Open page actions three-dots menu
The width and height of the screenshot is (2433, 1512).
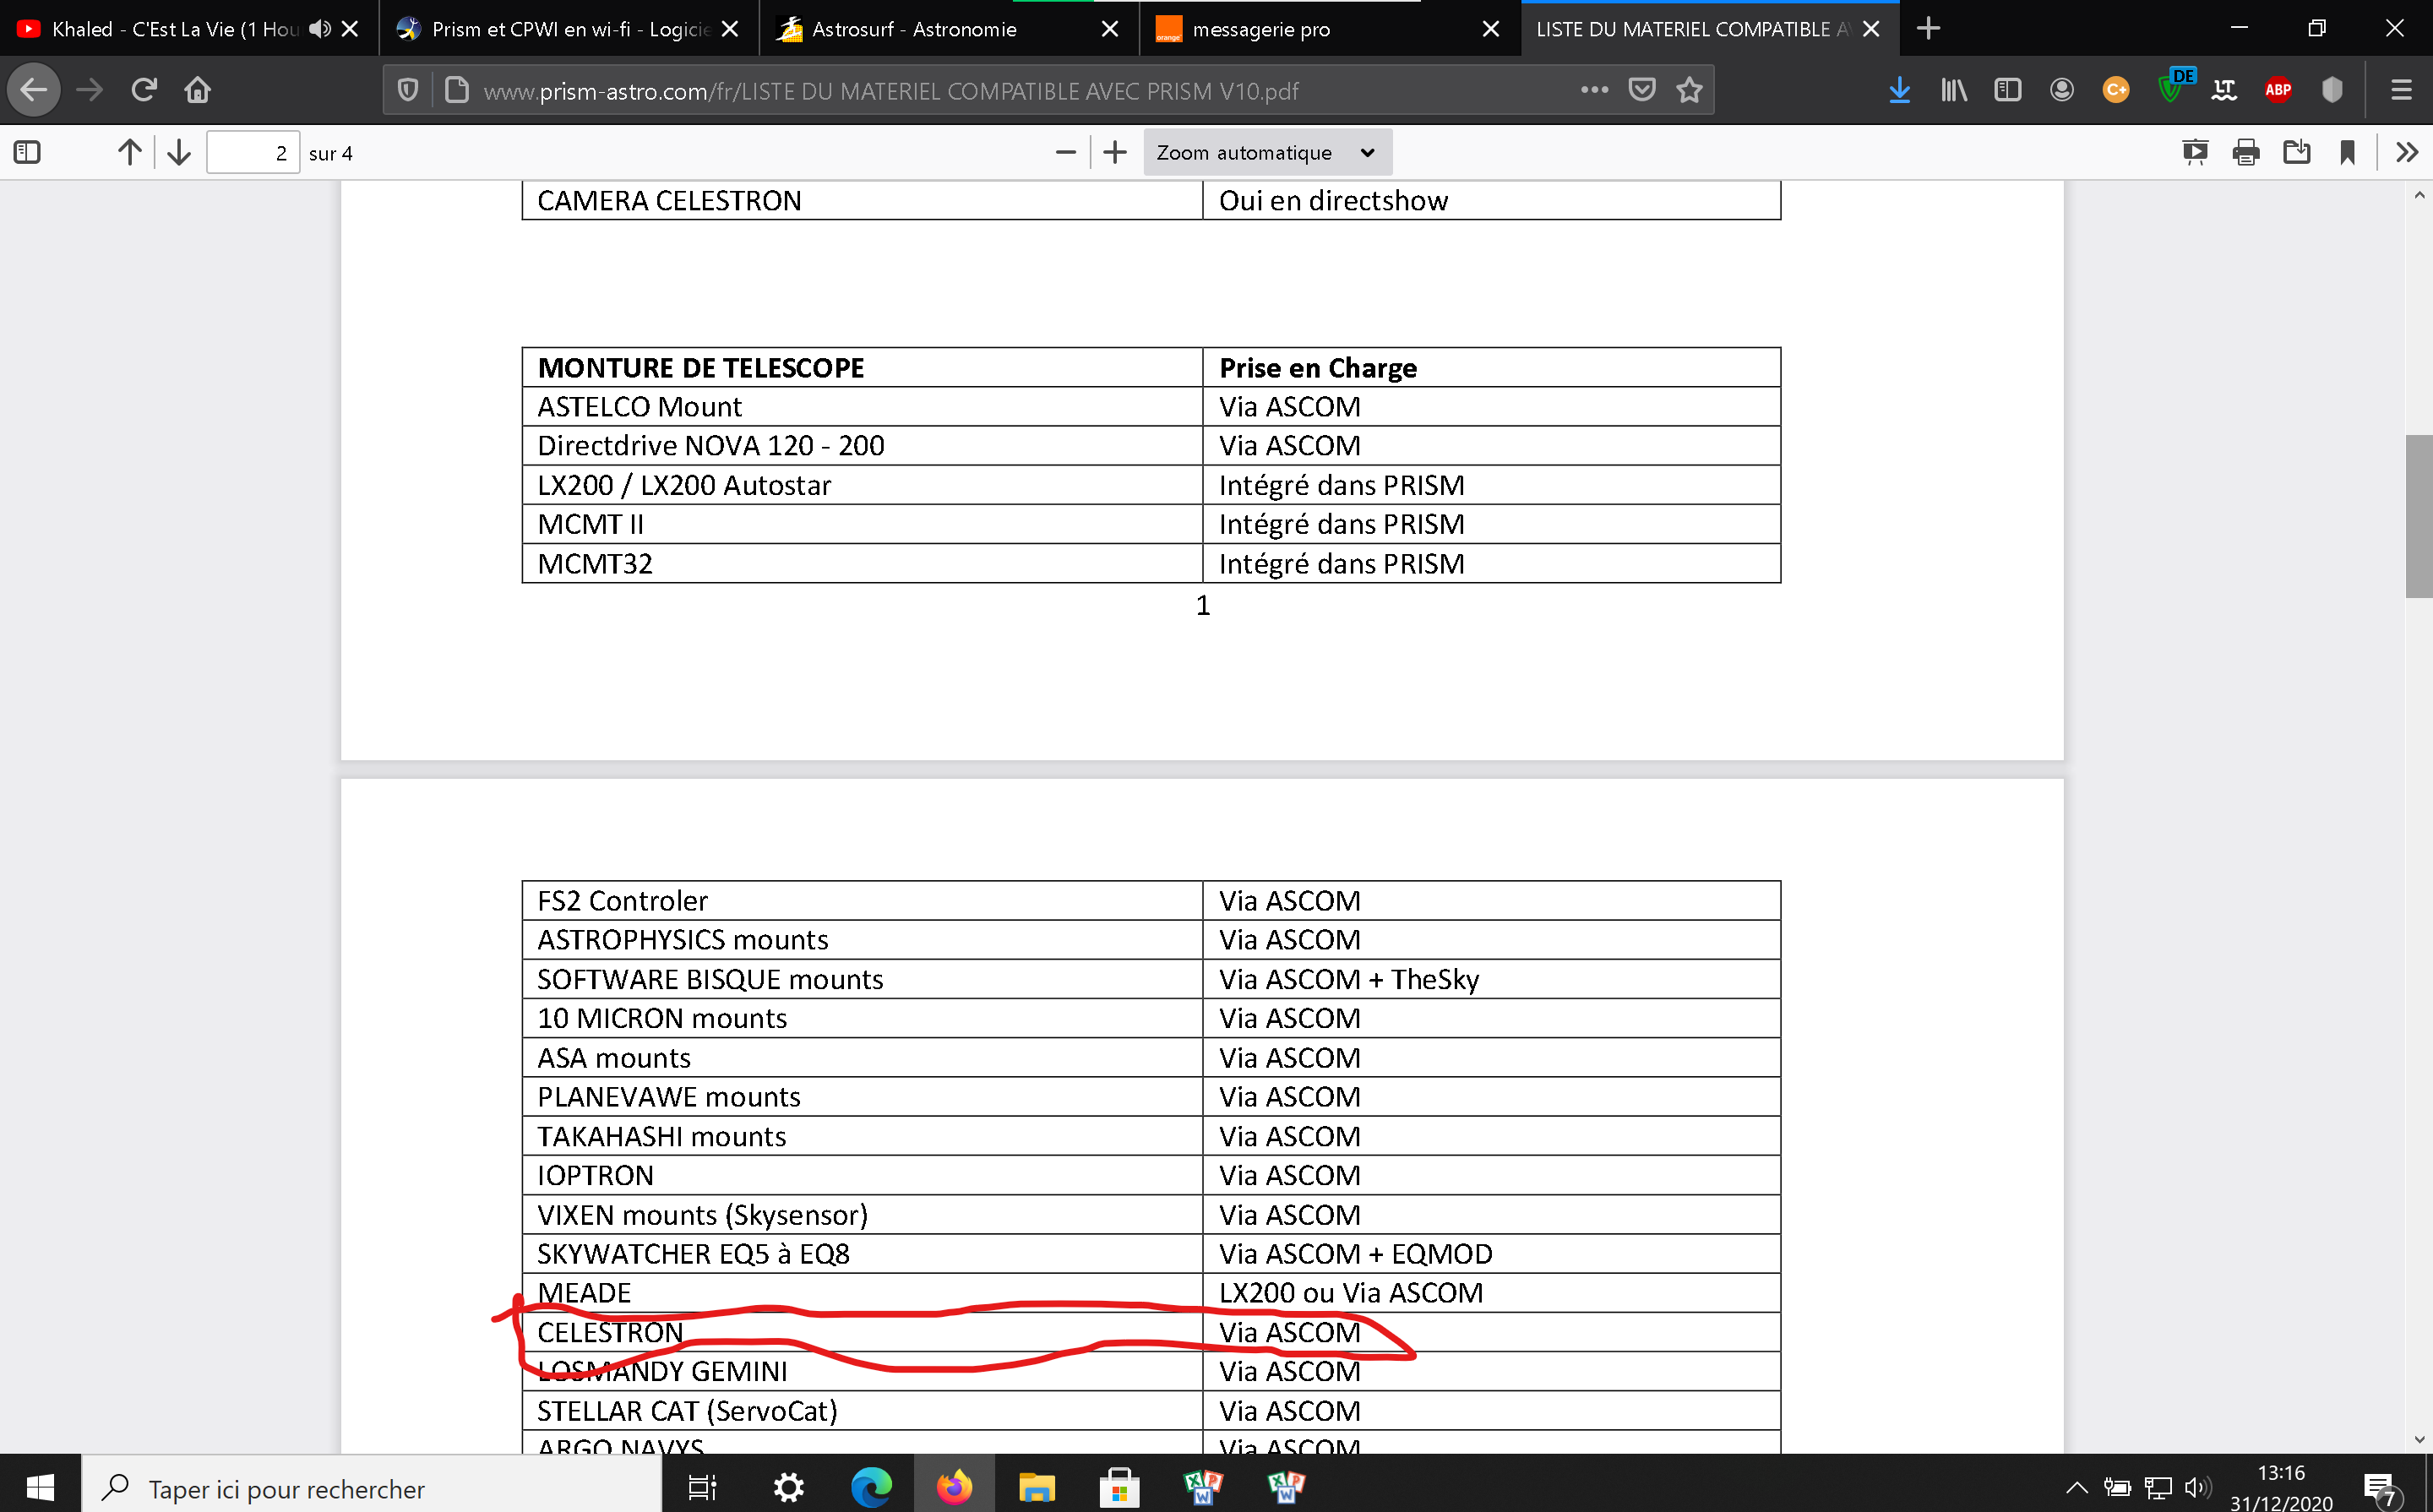click(x=1594, y=90)
